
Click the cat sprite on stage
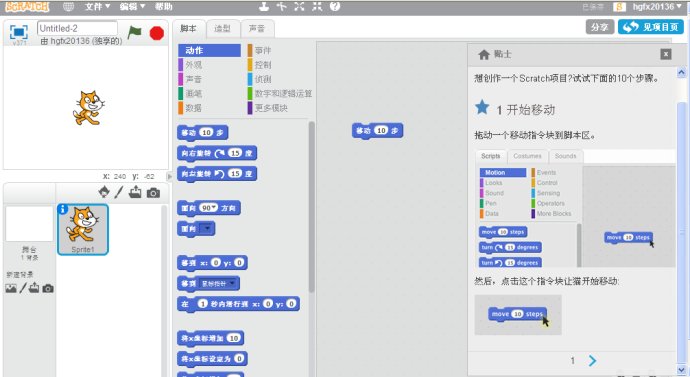(88, 108)
